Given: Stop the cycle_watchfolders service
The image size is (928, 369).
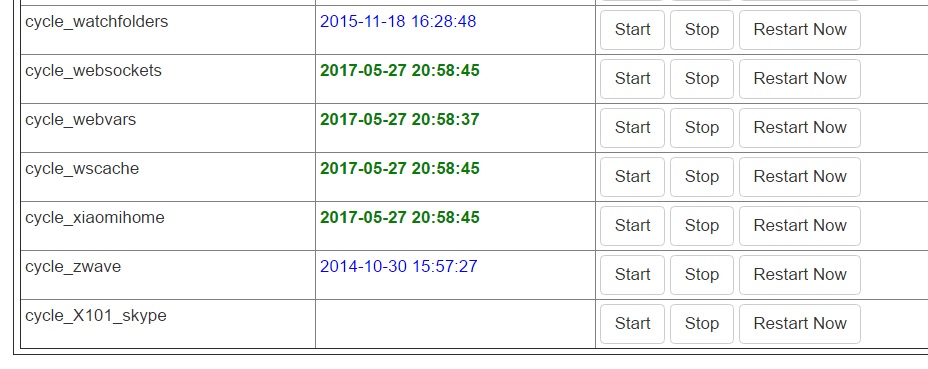Looking at the screenshot, I should click(701, 30).
